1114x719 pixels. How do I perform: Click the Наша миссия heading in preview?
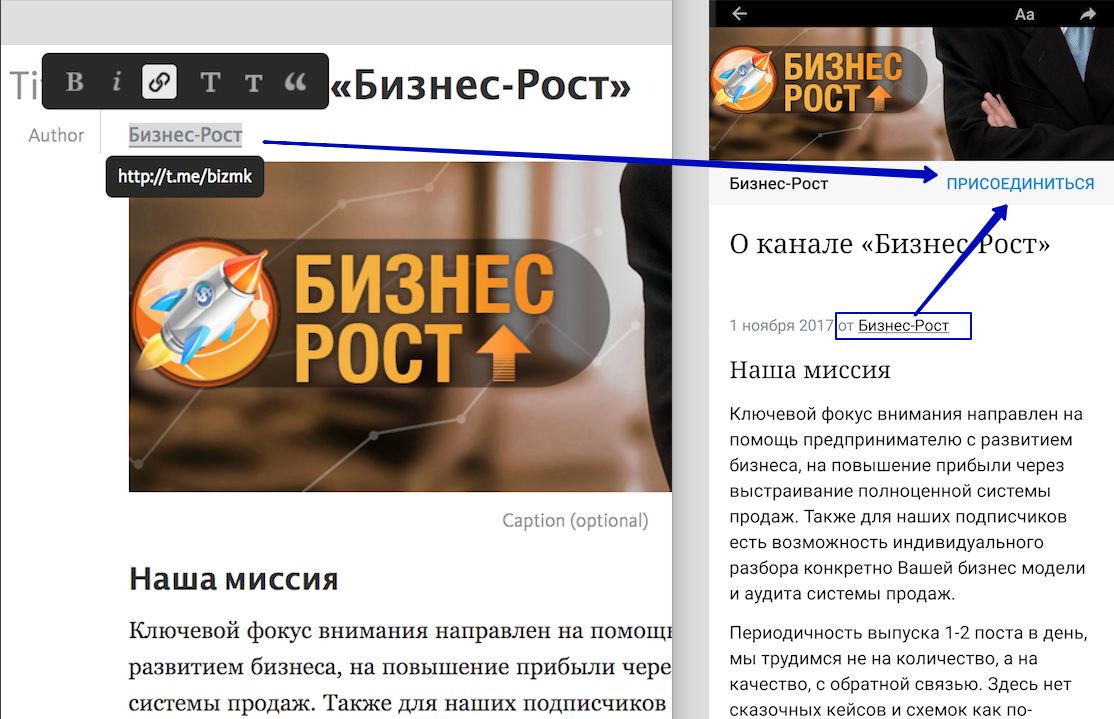pos(810,370)
